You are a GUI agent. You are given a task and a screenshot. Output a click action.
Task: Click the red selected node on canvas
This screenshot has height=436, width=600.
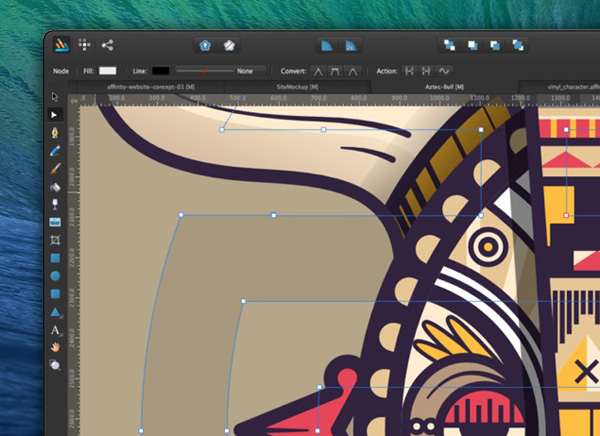click(566, 216)
